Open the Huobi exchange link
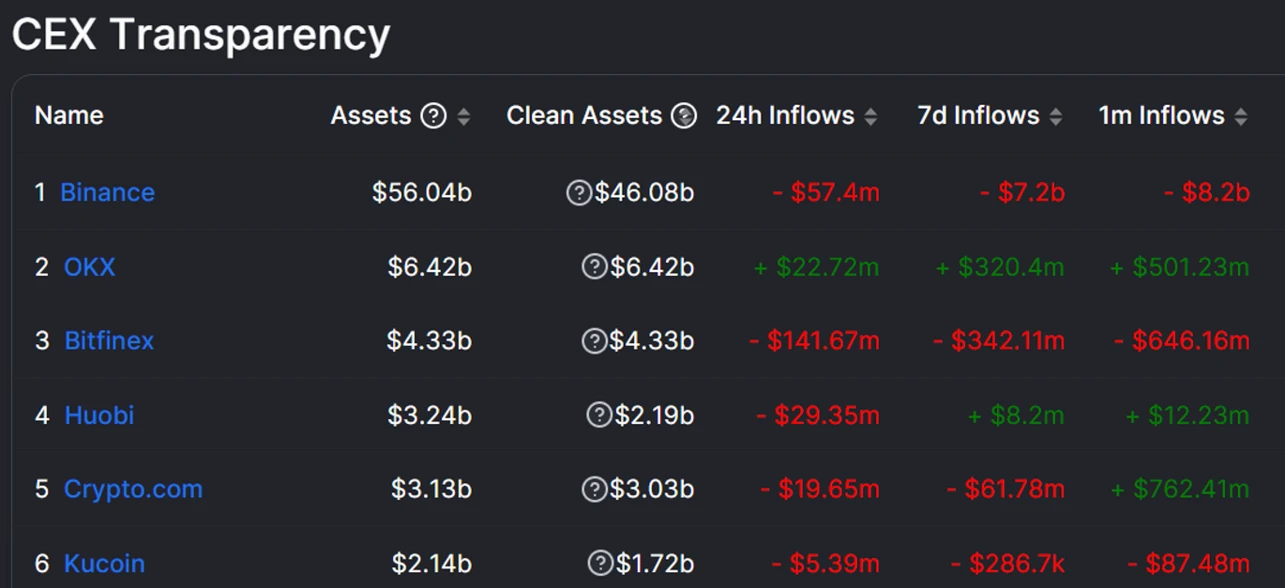The image size is (1285, 588). pos(99,415)
